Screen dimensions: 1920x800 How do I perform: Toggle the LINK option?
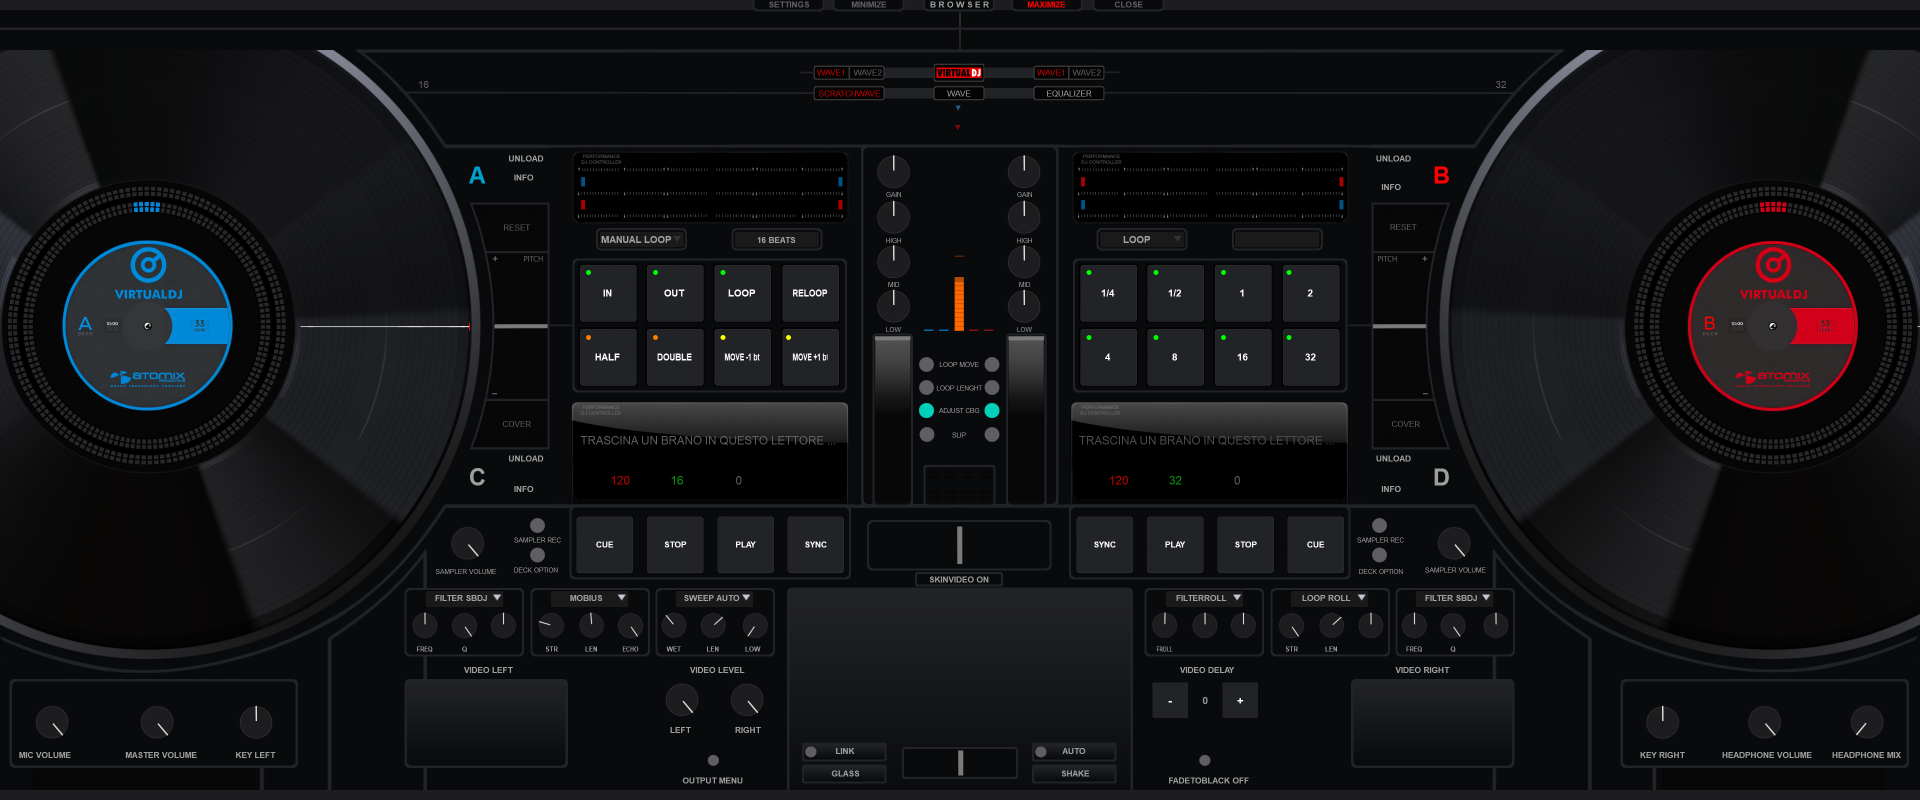[x=844, y=752]
